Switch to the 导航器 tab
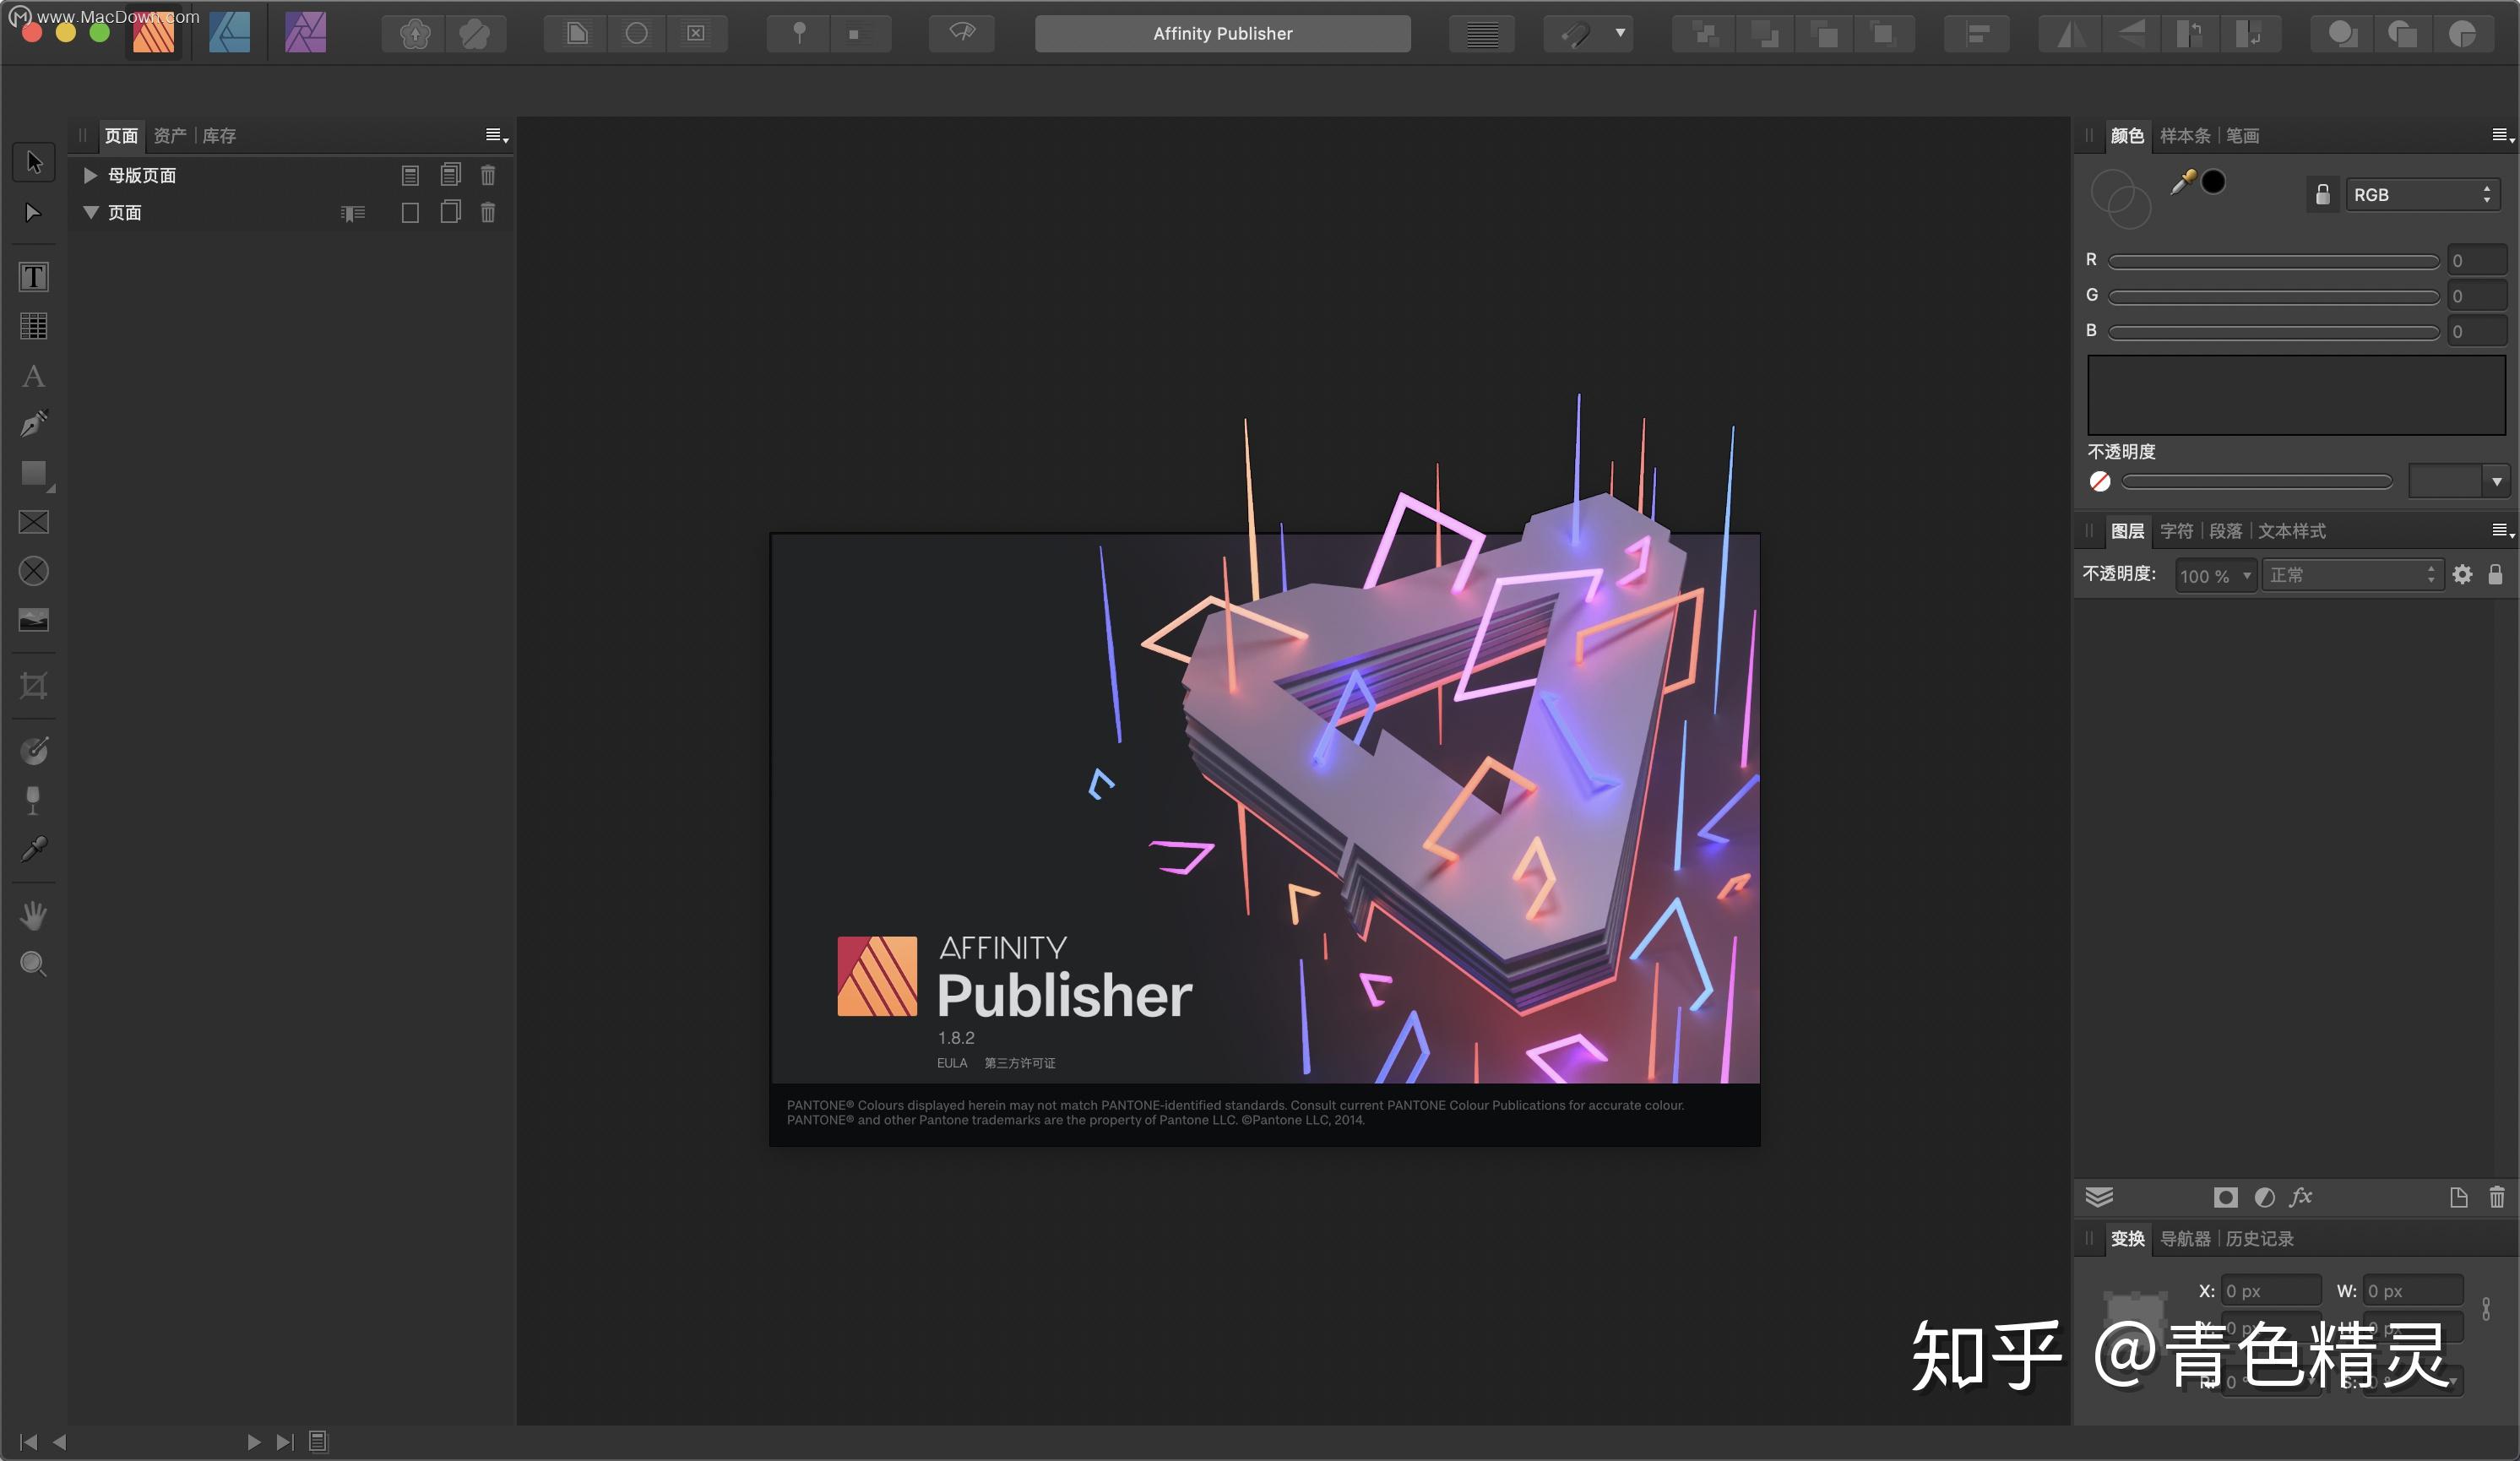 coord(2184,1238)
